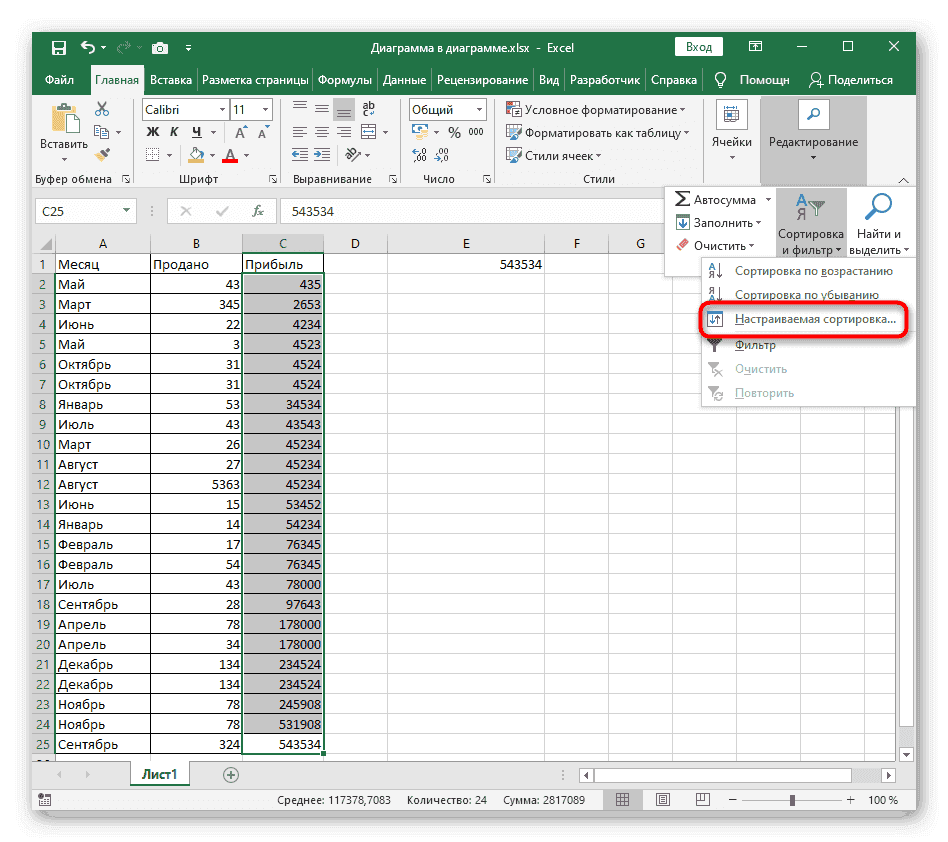This screenshot has width=948, height=842.
Task: Select the Лист1 sheet tab
Action: coord(158,774)
